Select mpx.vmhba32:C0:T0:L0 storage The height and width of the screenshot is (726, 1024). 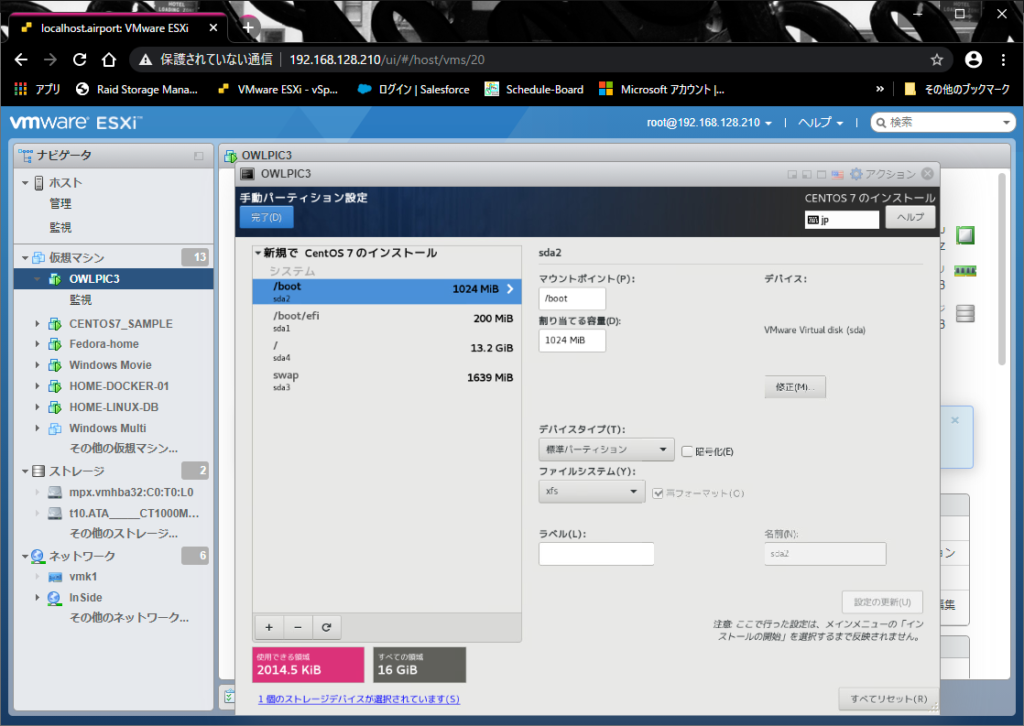pos(131,492)
